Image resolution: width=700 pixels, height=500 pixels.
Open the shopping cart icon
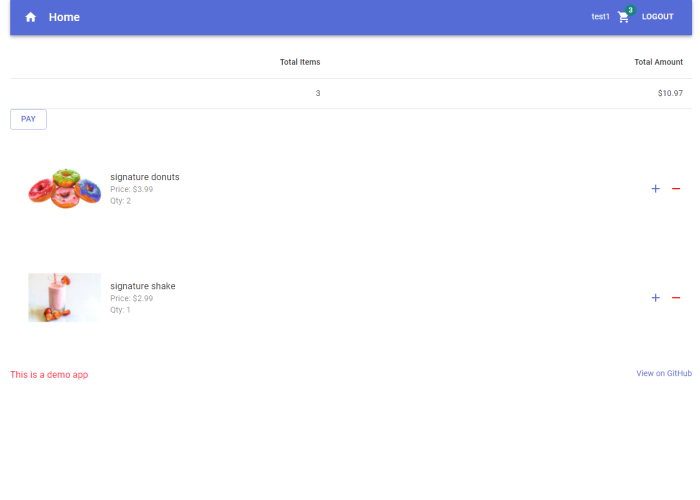click(x=623, y=17)
